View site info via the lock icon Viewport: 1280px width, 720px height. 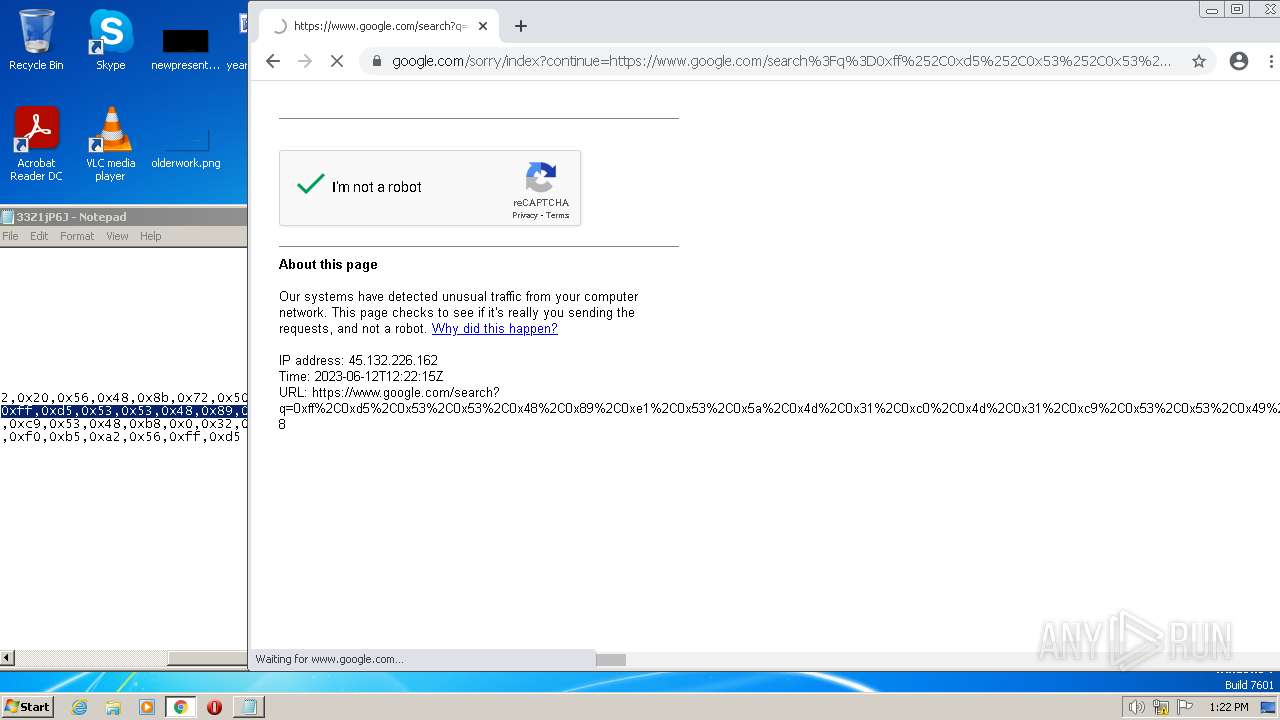coord(376,61)
